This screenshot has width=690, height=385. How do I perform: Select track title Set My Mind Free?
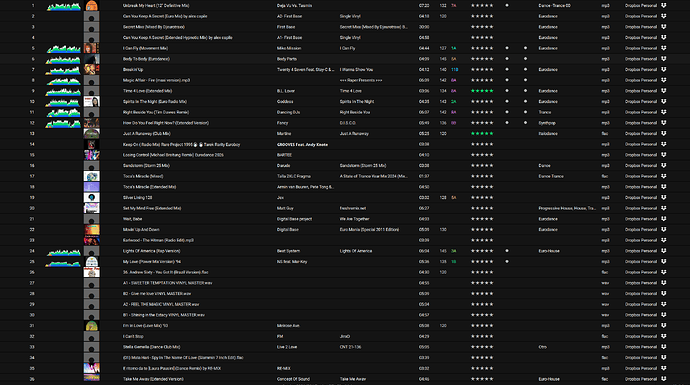152,209
